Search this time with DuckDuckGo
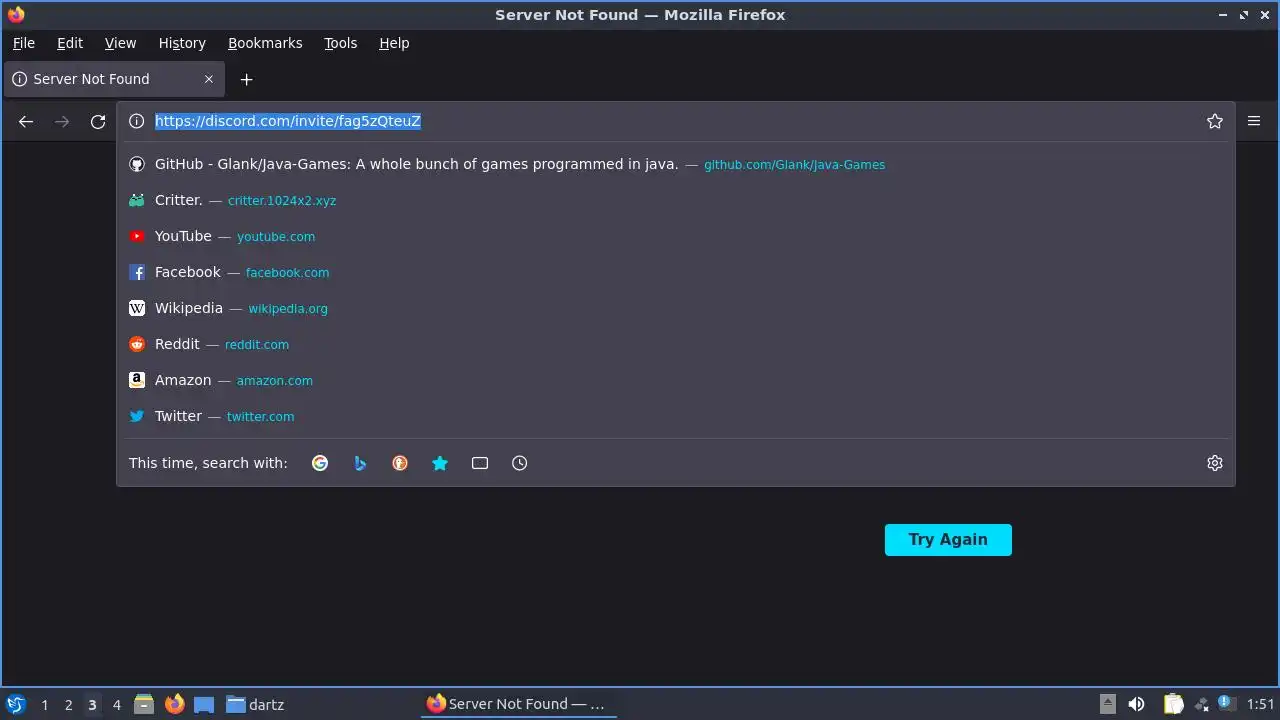The width and height of the screenshot is (1280, 720). point(400,463)
